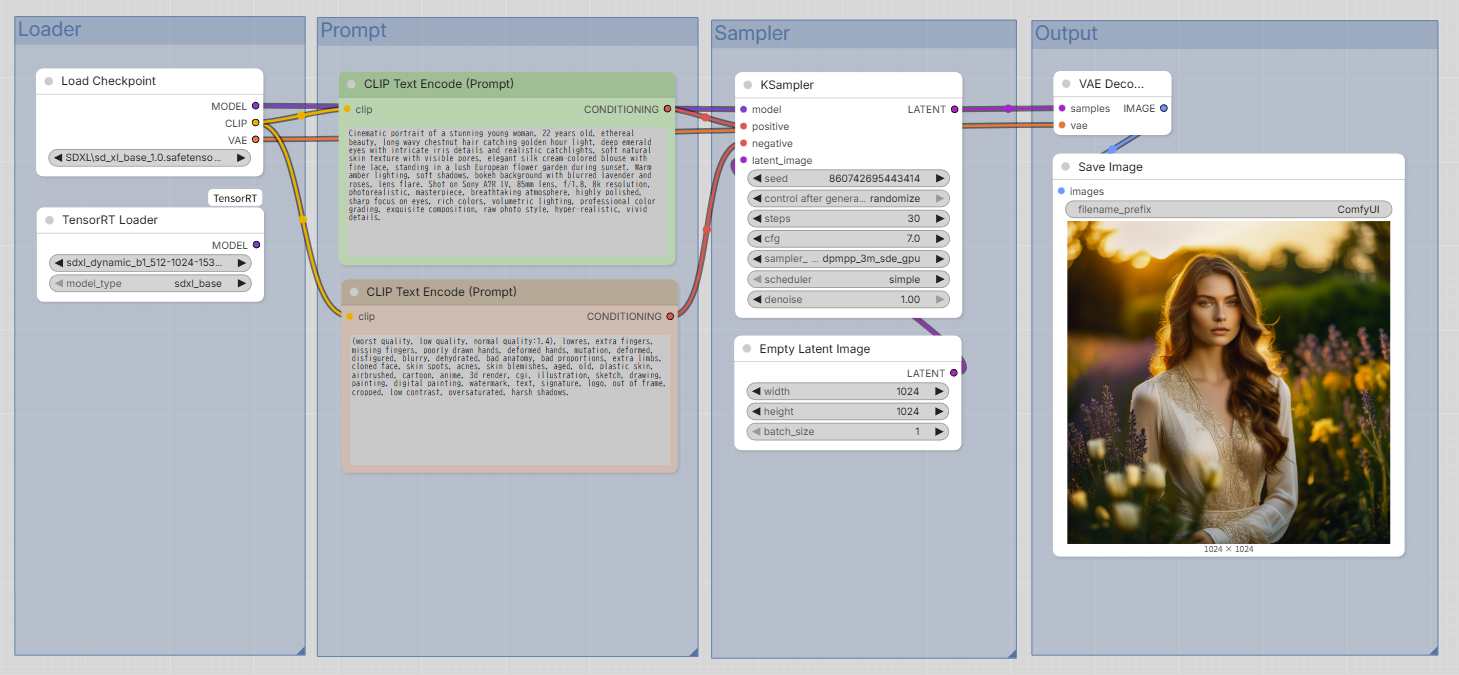Toggle collapse on the green CLIP Text Encode node

[351, 84]
